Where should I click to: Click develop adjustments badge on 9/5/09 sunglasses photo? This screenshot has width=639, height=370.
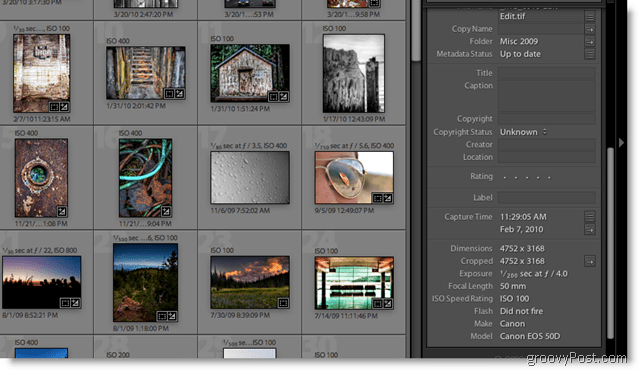coord(388,198)
